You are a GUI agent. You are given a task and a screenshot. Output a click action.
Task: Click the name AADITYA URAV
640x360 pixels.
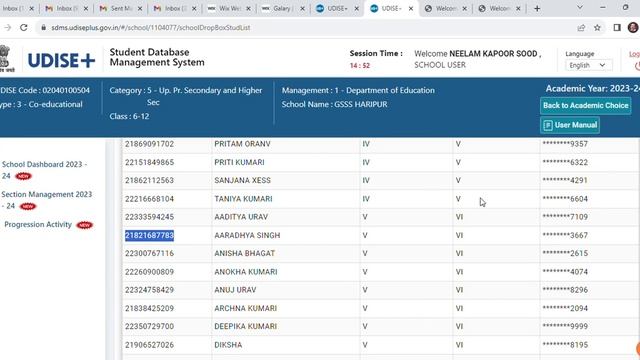241,217
